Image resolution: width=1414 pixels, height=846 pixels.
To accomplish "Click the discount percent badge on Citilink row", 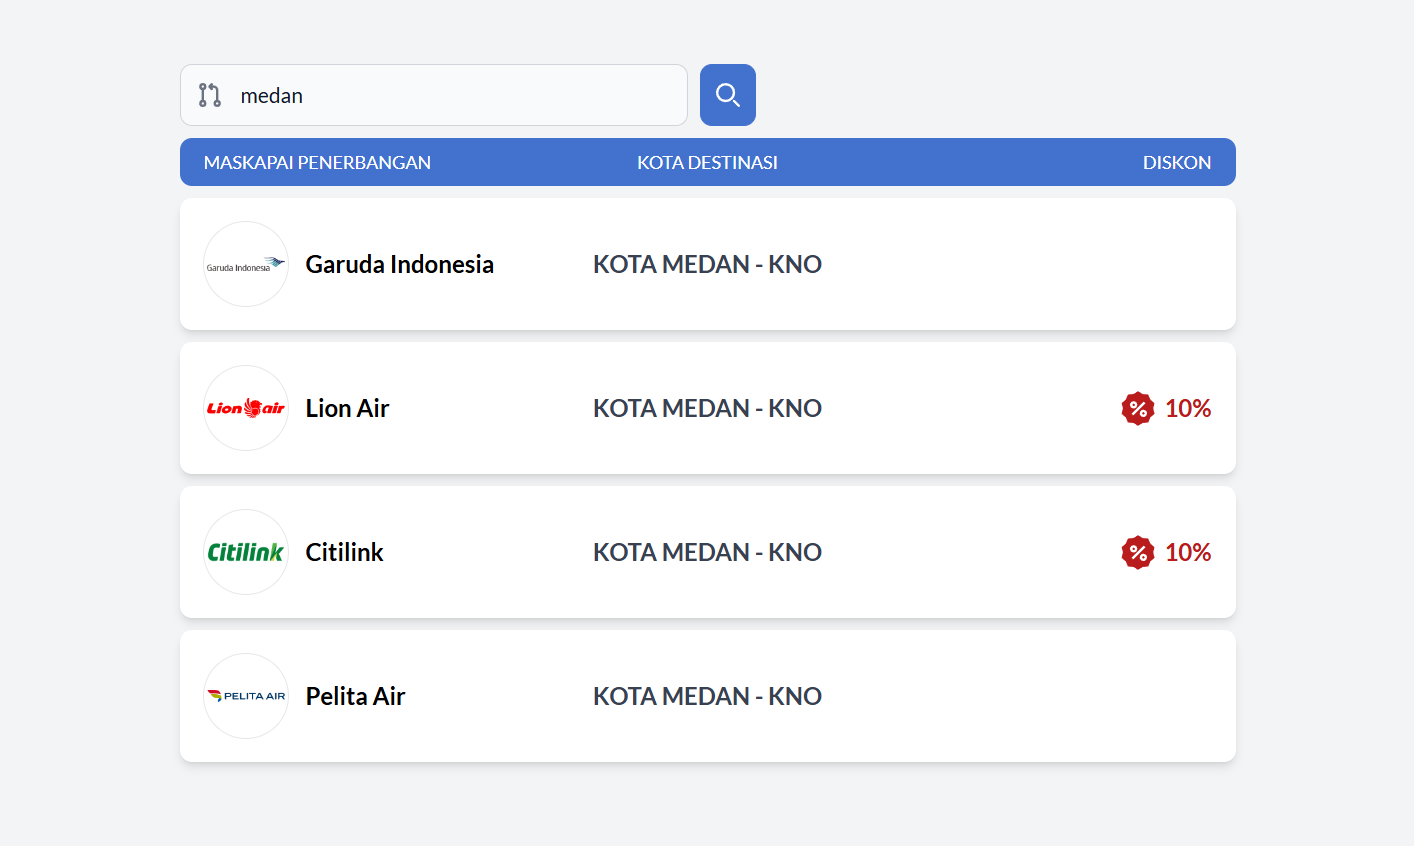I will [x=1137, y=551].
